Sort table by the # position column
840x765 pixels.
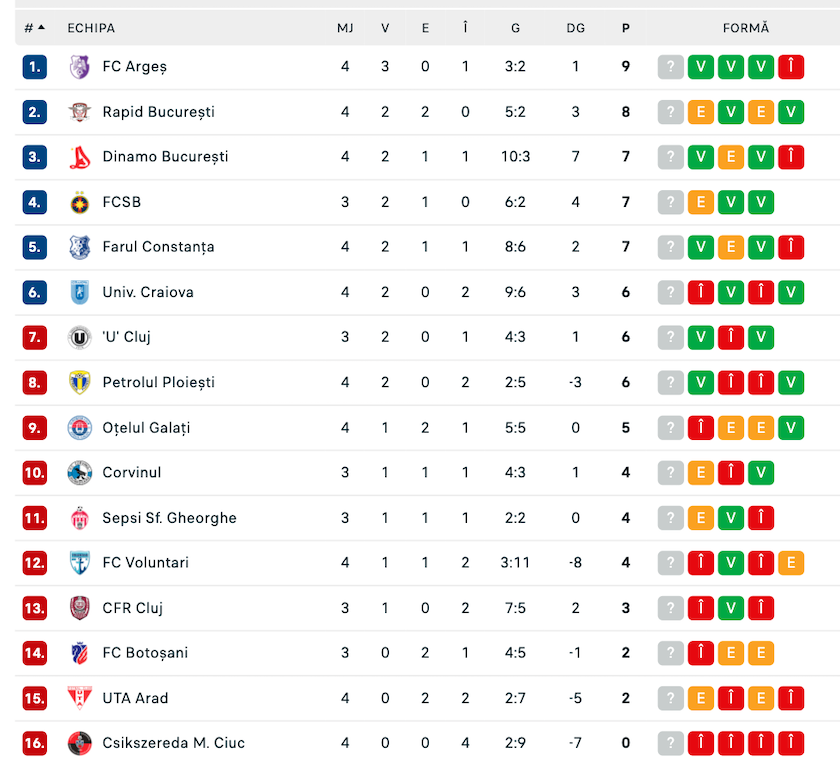pyautogui.click(x=34, y=28)
